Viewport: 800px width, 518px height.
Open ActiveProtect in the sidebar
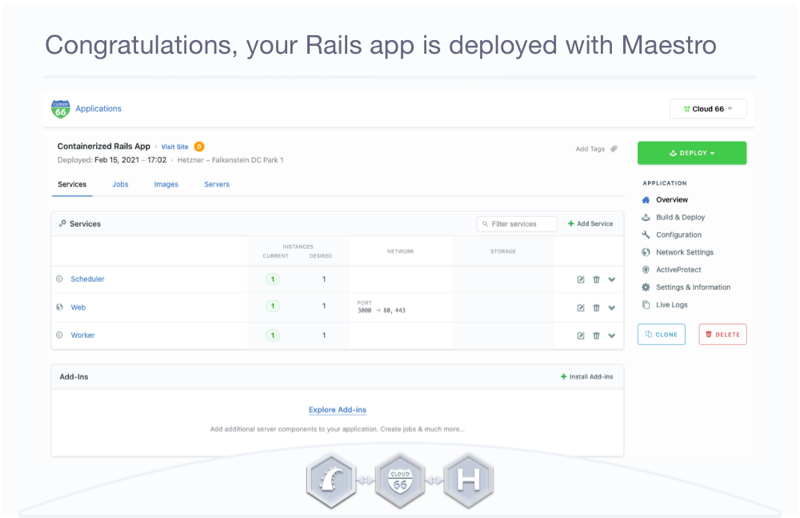(679, 269)
